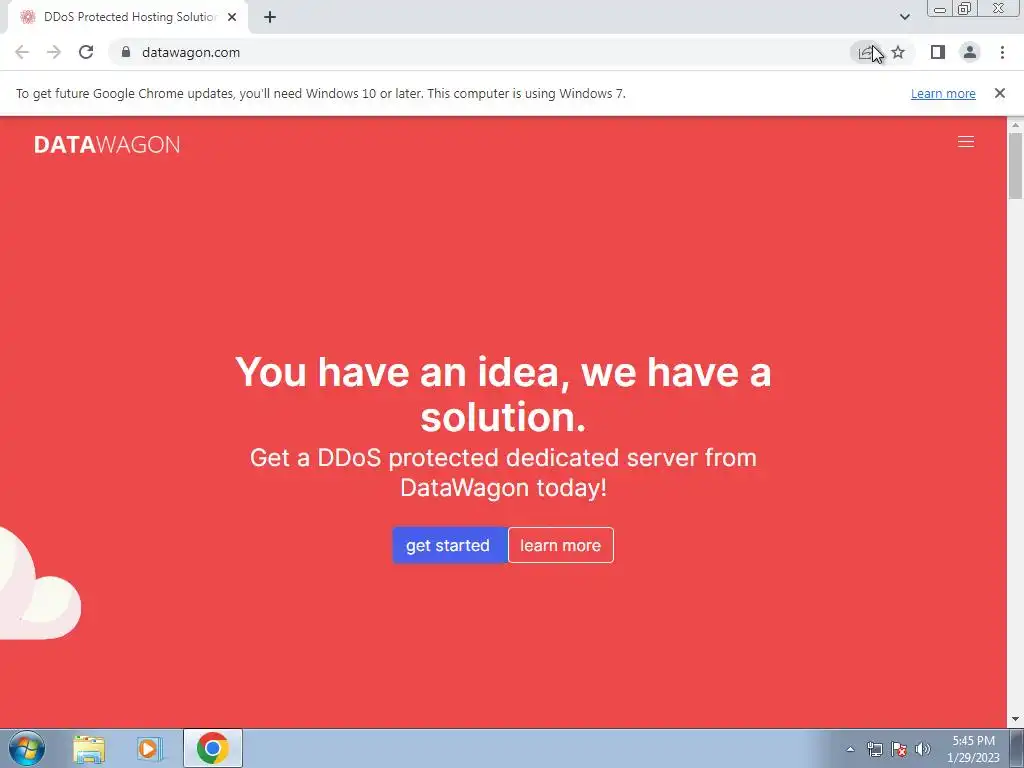Bookmark this tab with star icon

pos(898,52)
